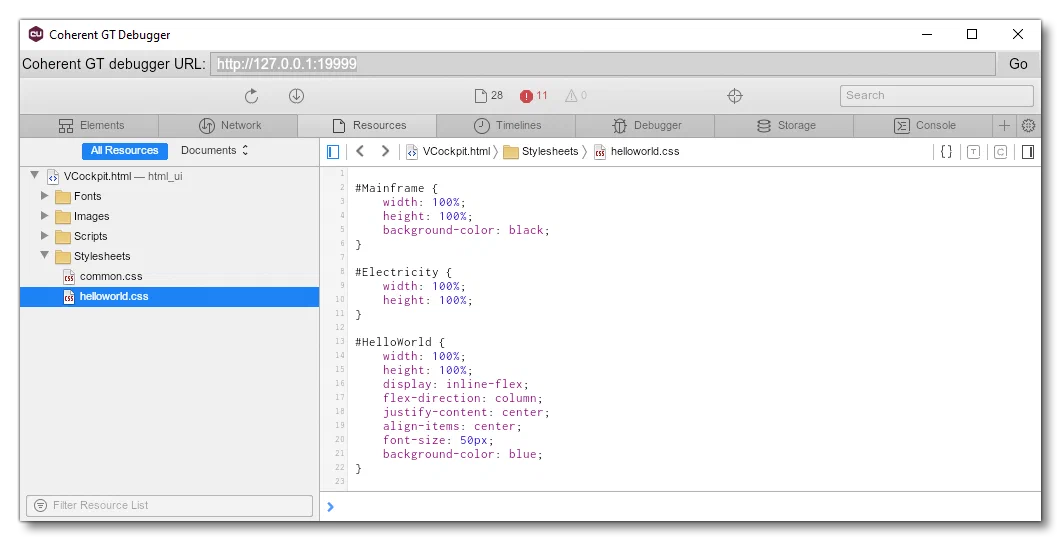Activate the element inspection crosshair
Image resolution: width=1061 pixels, height=541 pixels.
pyautogui.click(x=735, y=96)
